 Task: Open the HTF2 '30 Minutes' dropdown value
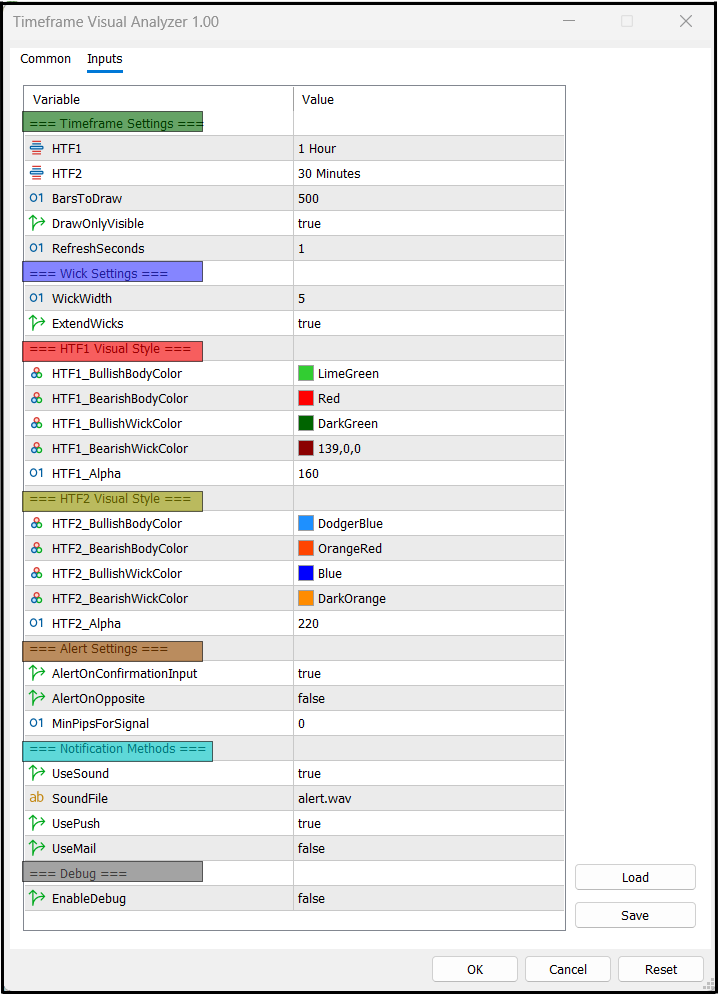point(428,173)
